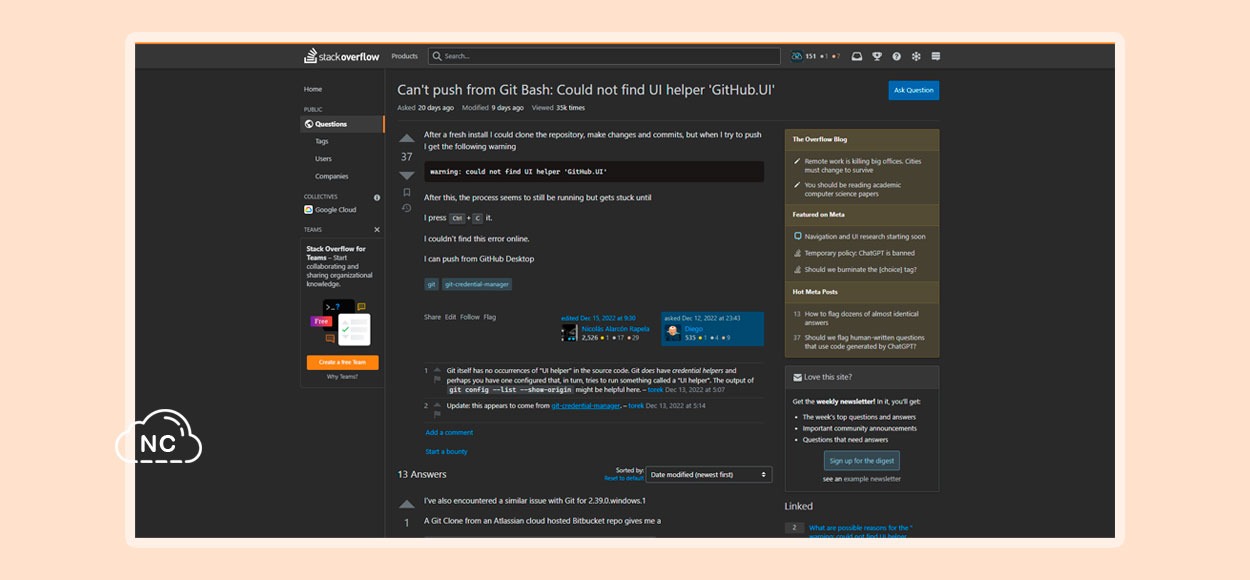The height and width of the screenshot is (580, 1250).
Task: Open Companies in the left sidebar
Action: [x=332, y=176]
